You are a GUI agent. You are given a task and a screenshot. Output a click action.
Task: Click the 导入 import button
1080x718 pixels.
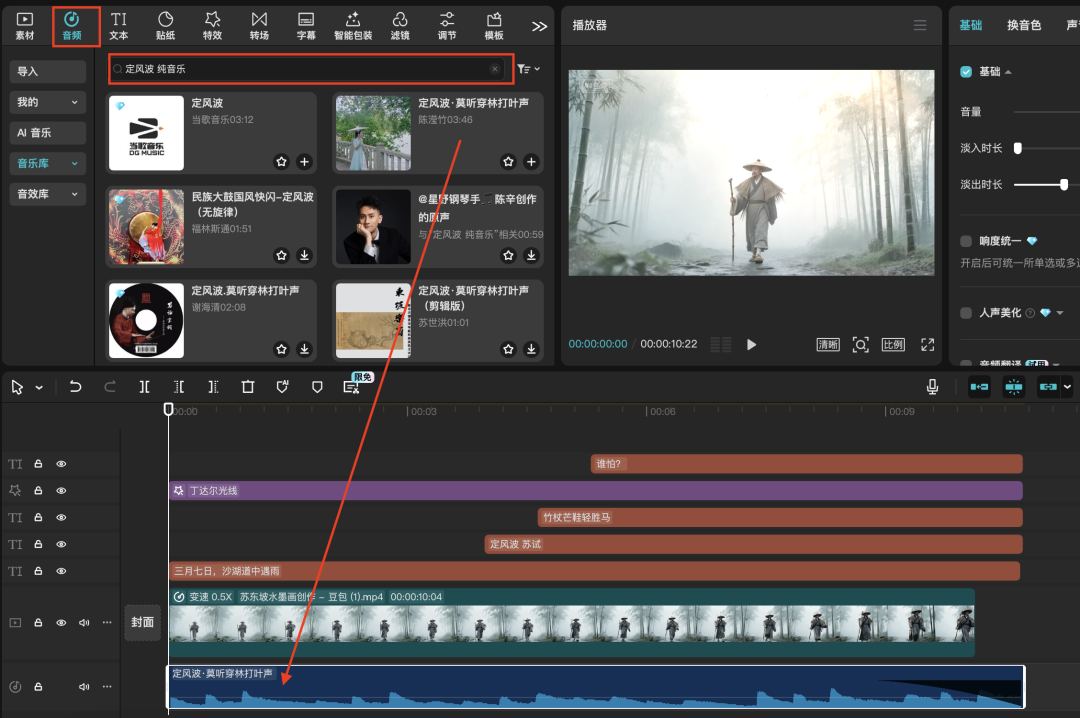47,72
